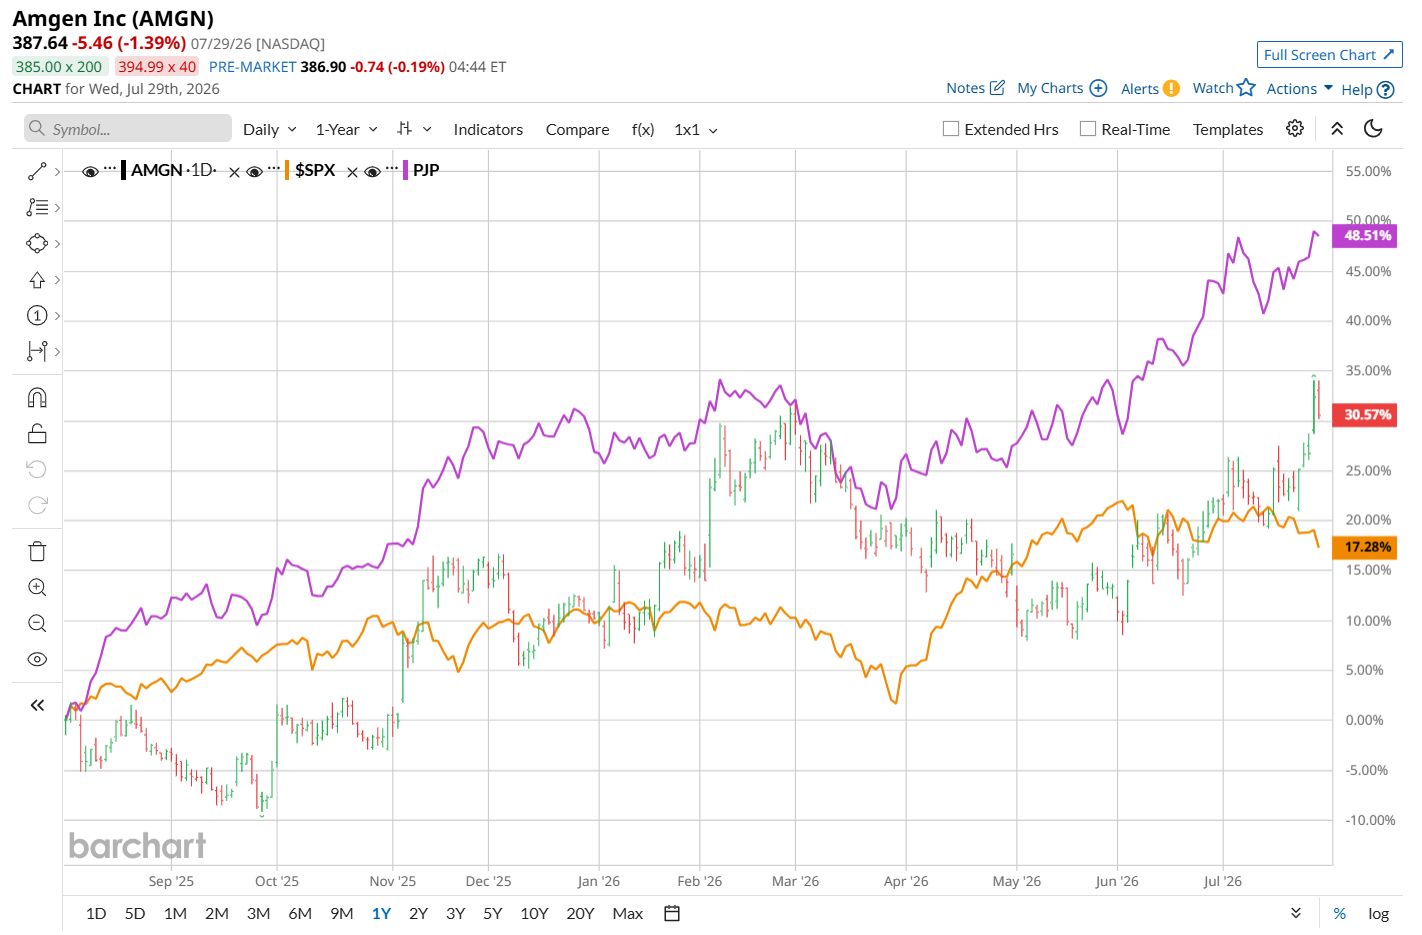The image size is (1422, 935).
Task: Click the purple PJP color swatch
Action: pos(405,170)
